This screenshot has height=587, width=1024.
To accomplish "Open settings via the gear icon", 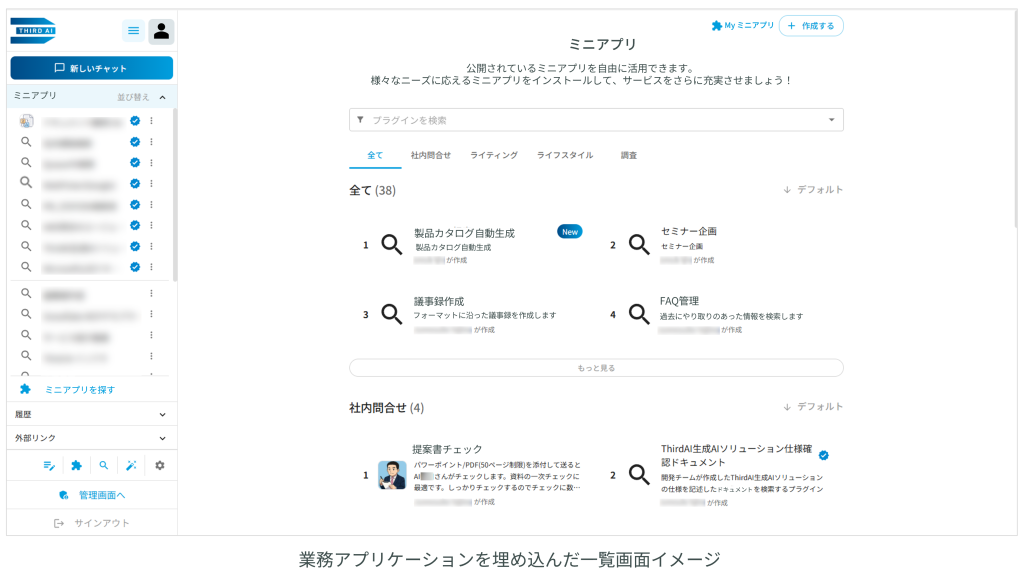I will tap(159, 465).
